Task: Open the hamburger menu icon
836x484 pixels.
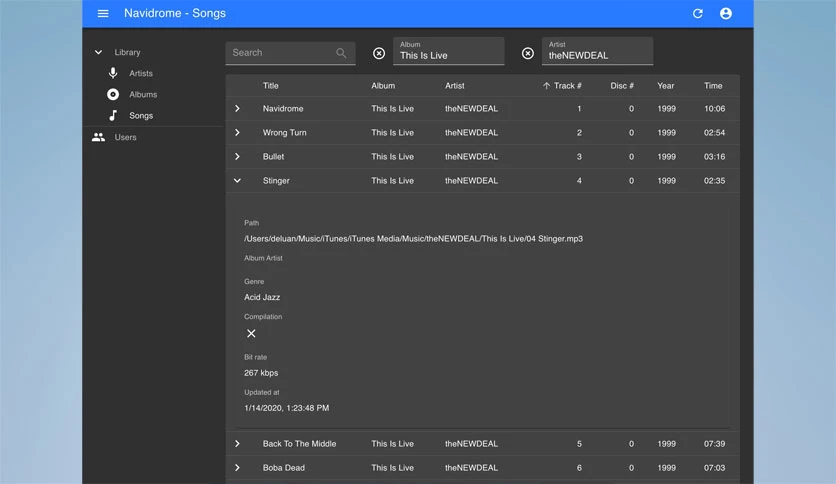Action: [x=103, y=13]
